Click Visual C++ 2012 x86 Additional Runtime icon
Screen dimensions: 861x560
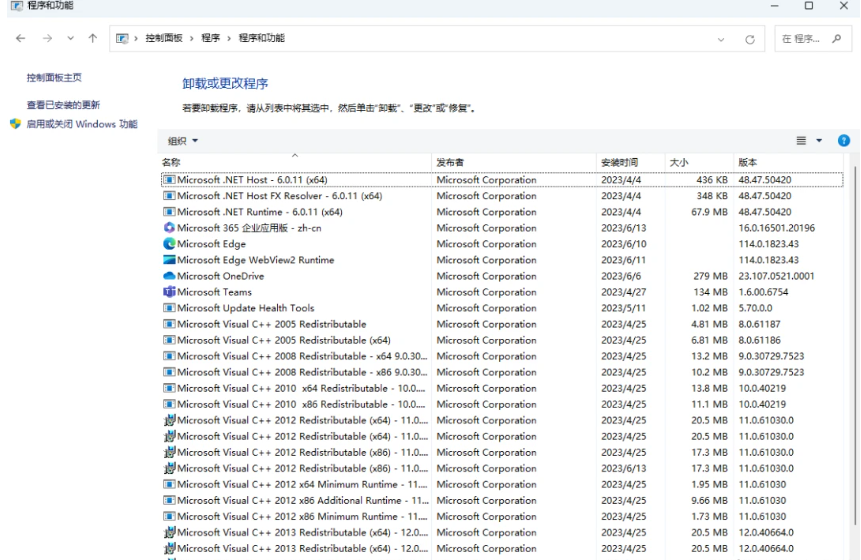point(169,500)
